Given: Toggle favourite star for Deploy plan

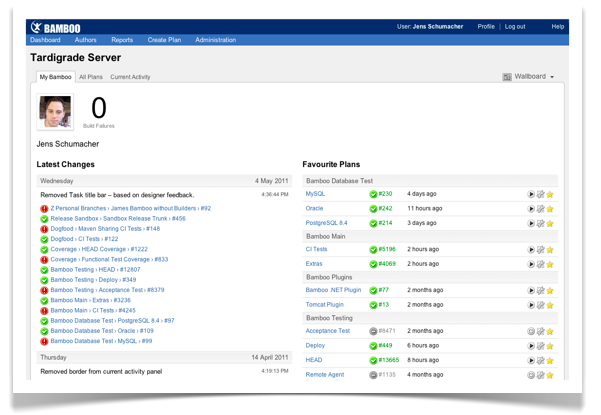Looking at the screenshot, I should pos(550,346).
